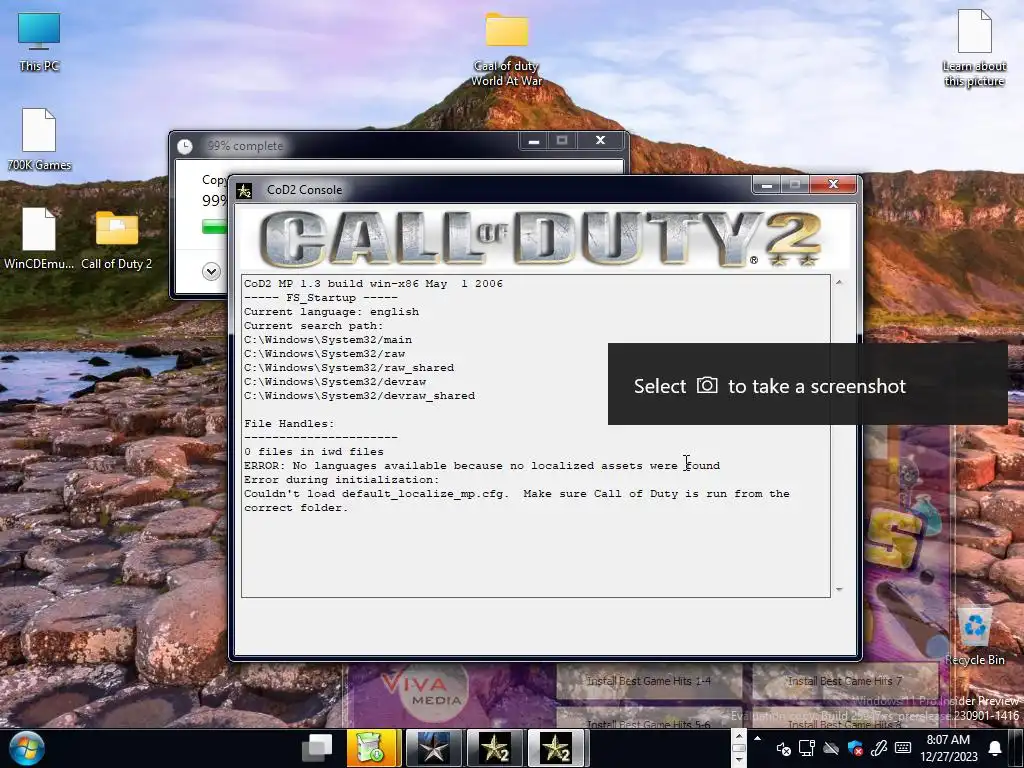Expand more details in copy dialog
The height and width of the screenshot is (768, 1024).
pyautogui.click(x=211, y=272)
